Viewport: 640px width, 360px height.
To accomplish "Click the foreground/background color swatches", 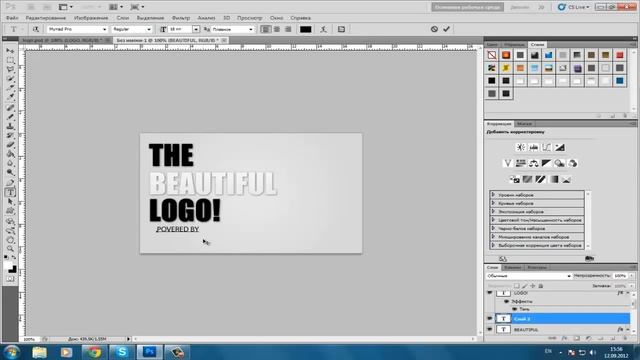I will point(11,268).
